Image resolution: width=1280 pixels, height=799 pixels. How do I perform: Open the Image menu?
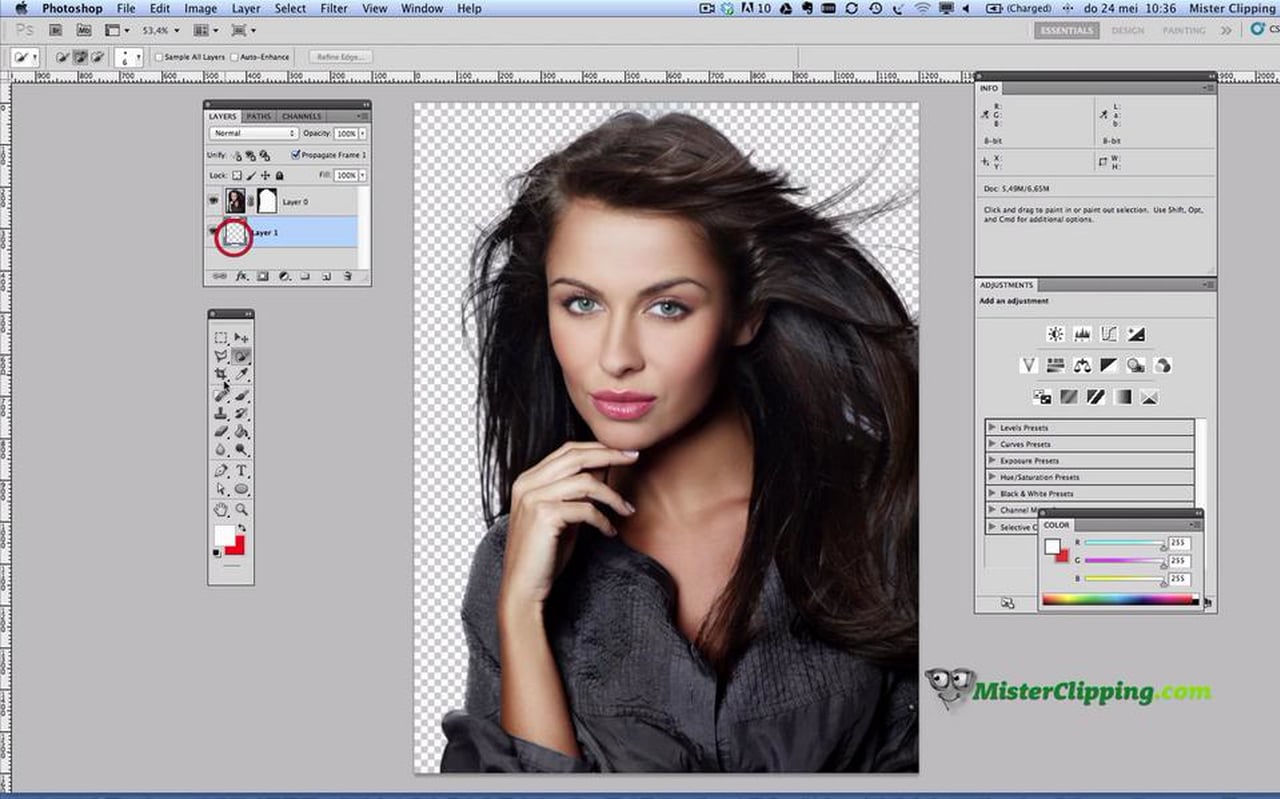[x=200, y=8]
